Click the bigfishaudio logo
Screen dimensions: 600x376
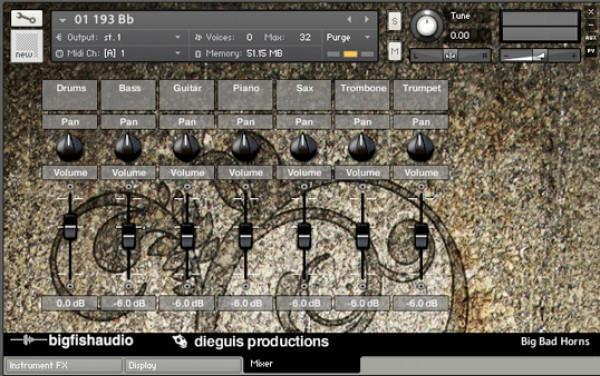[72, 340]
